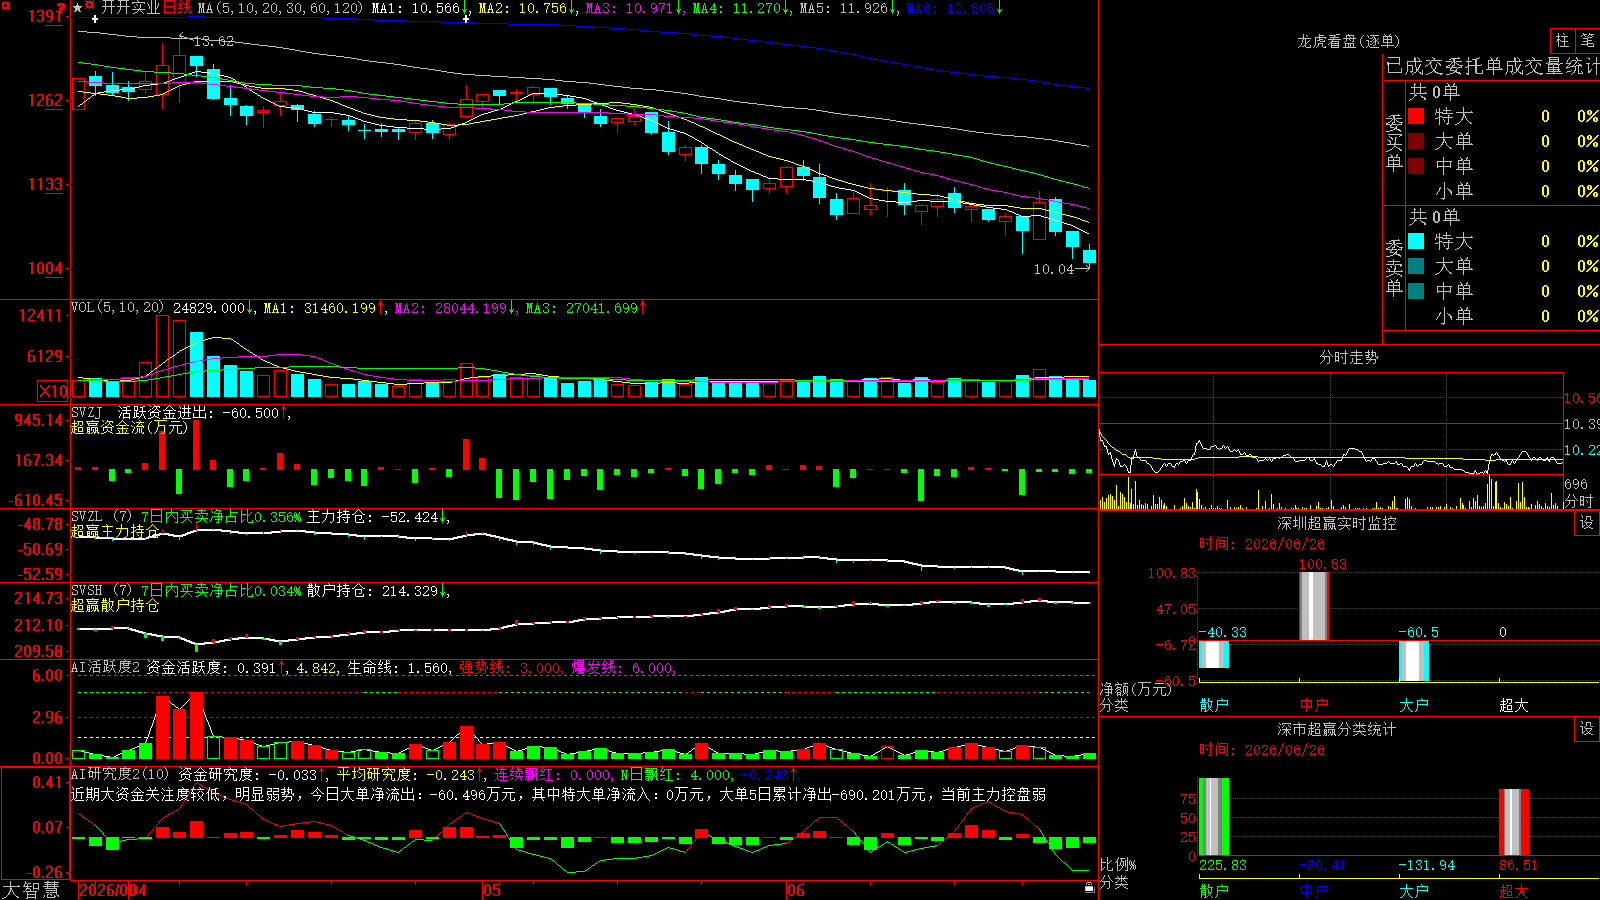The image size is (1600, 900).
Task: Click the 日线 period label
Action: (177, 8)
